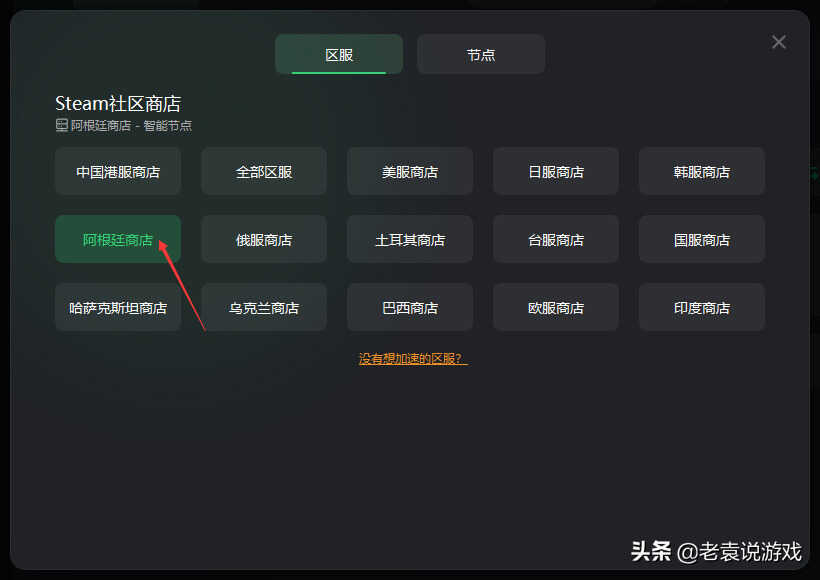
Task: Select 中国港服商店 region
Action: 118,172
